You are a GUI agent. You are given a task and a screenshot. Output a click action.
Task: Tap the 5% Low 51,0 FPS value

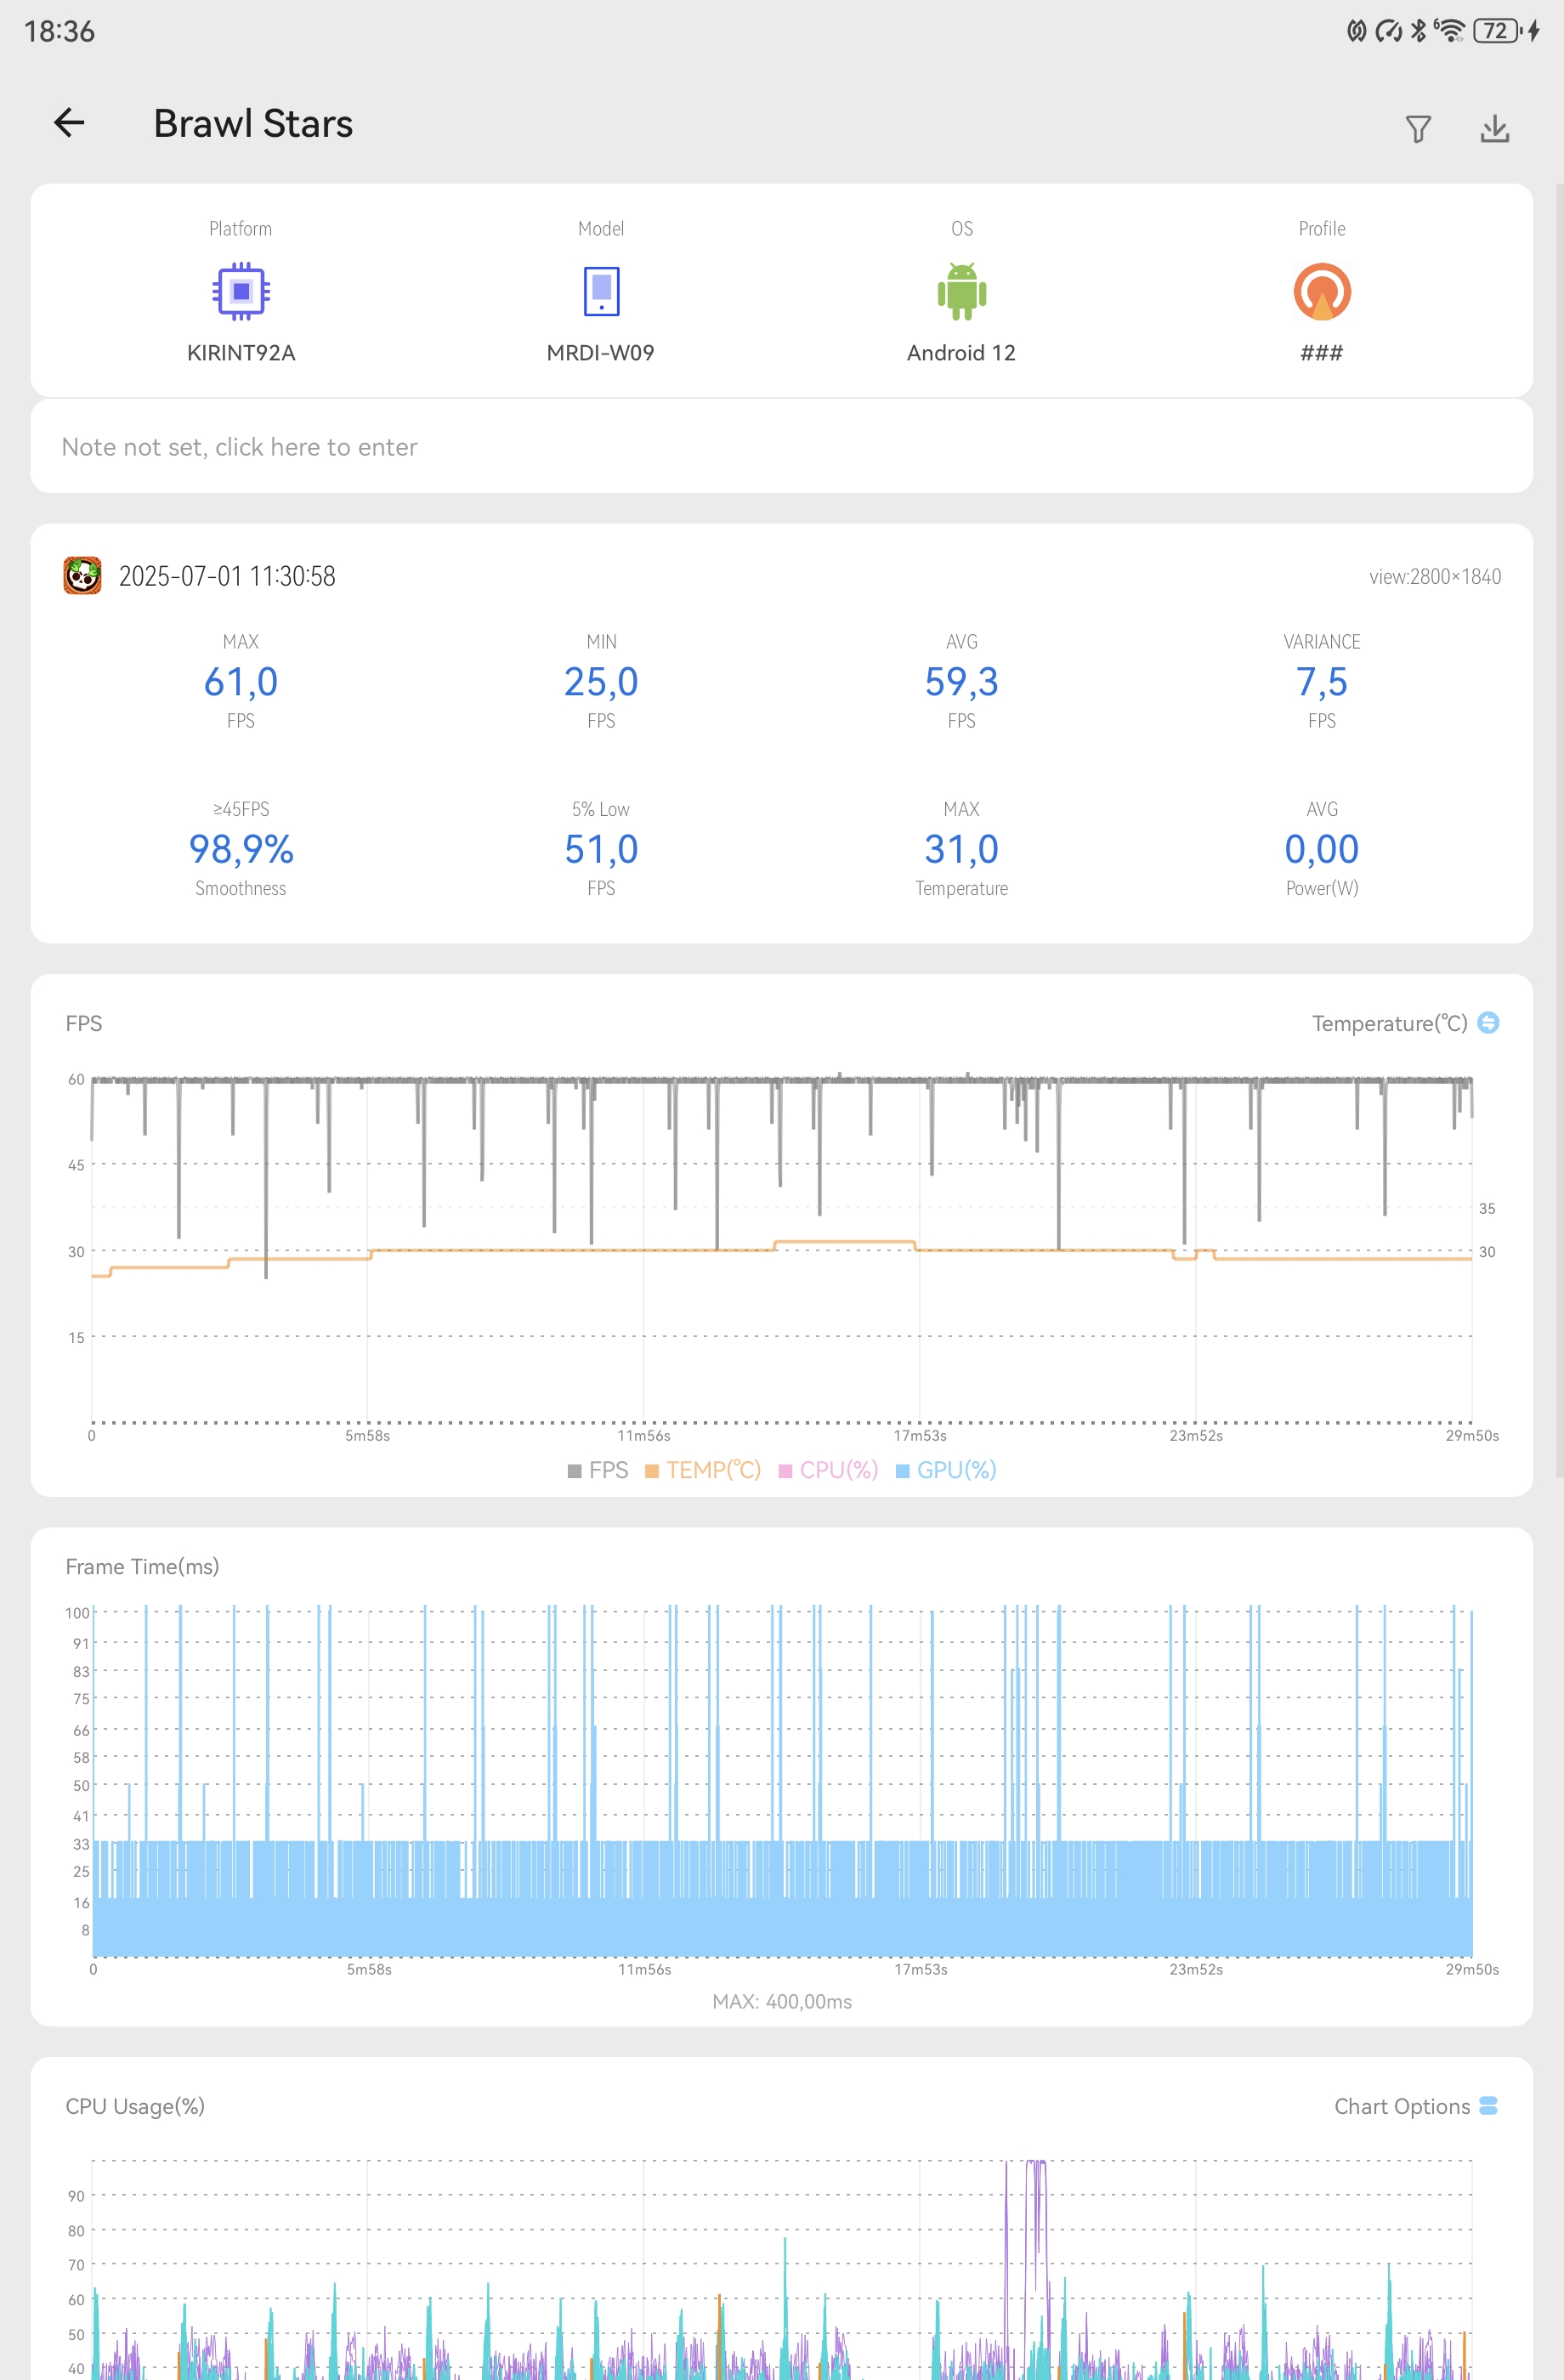click(x=601, y=848)
